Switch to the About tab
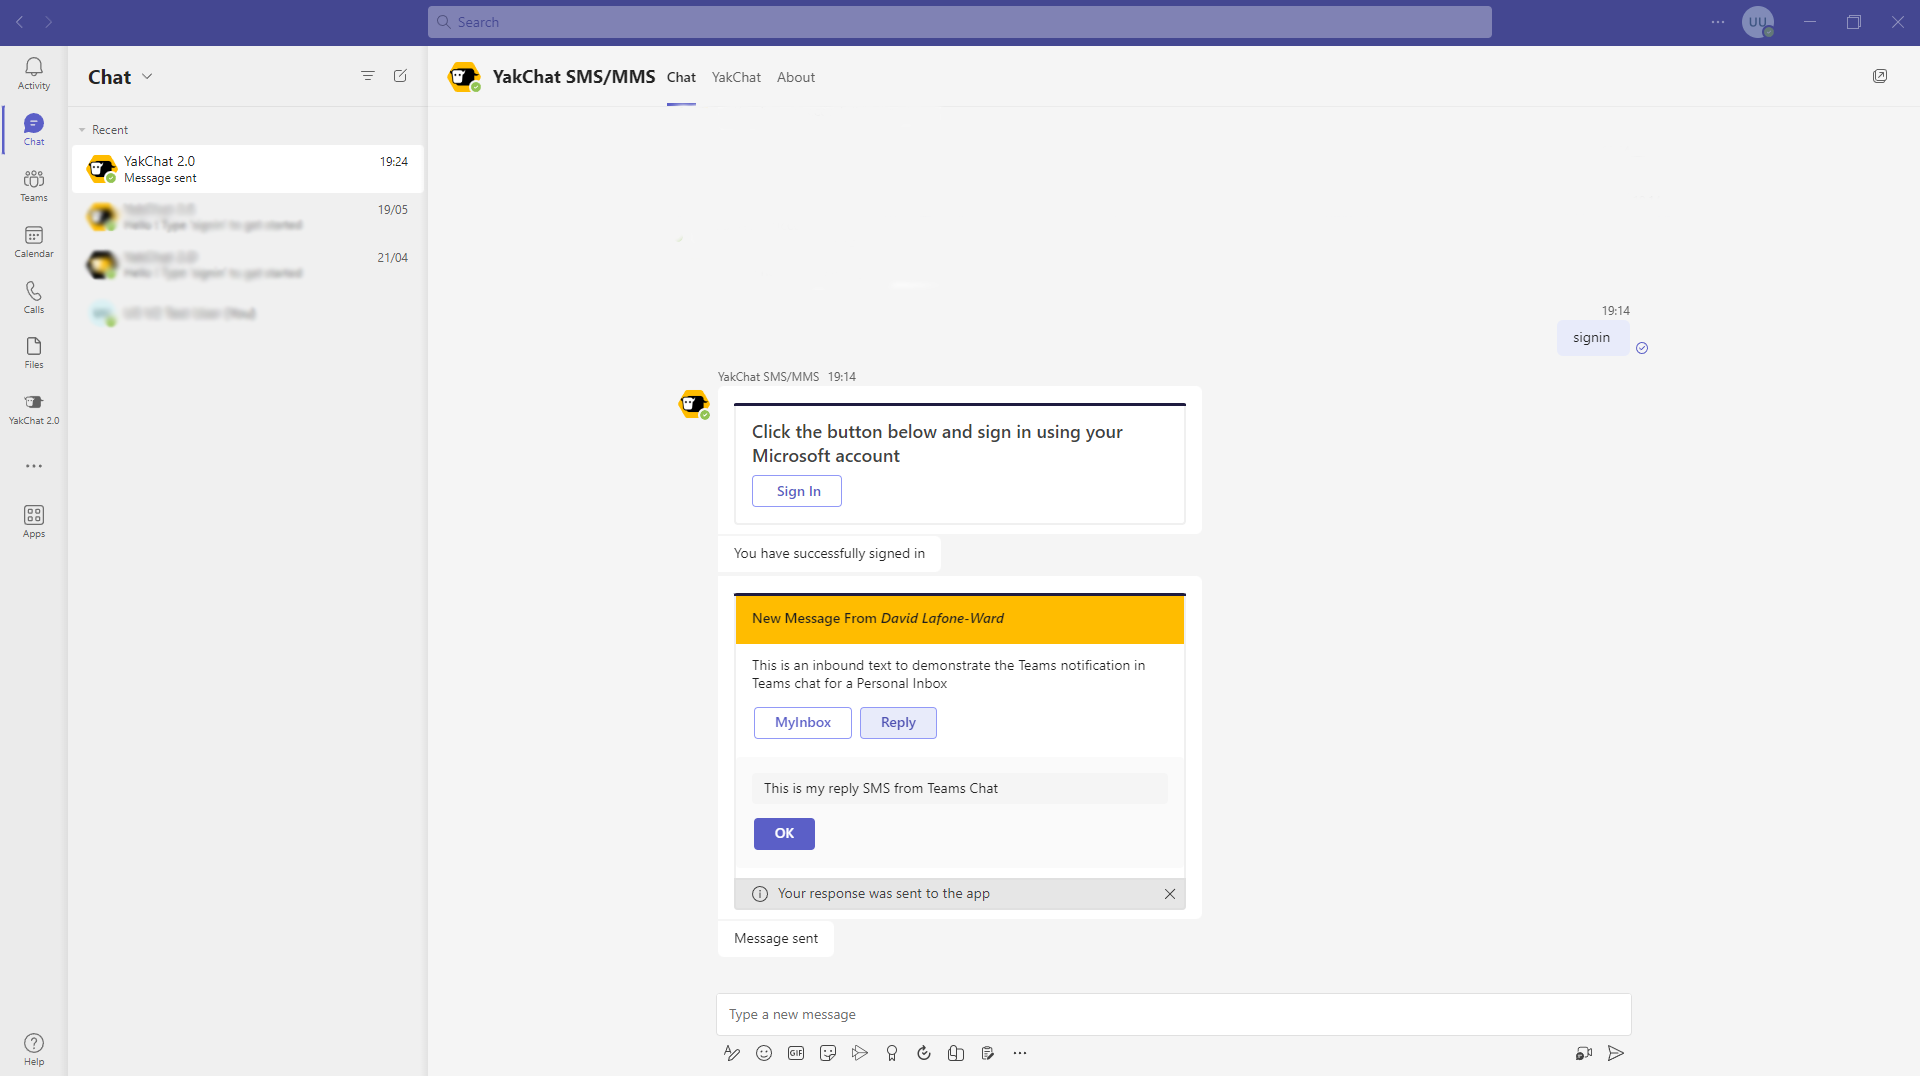This screenshot has height=1076, width=1920. (x=796, y=77)
